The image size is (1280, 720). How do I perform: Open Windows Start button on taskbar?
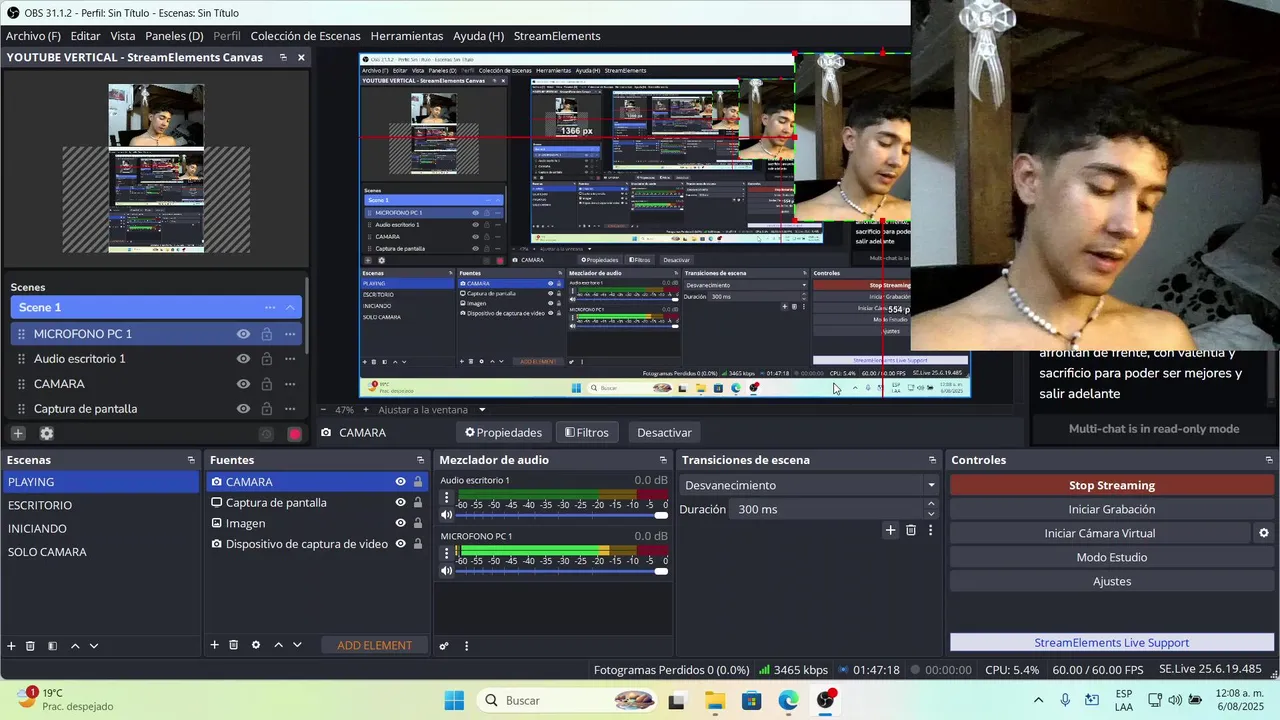pos(454,700)
